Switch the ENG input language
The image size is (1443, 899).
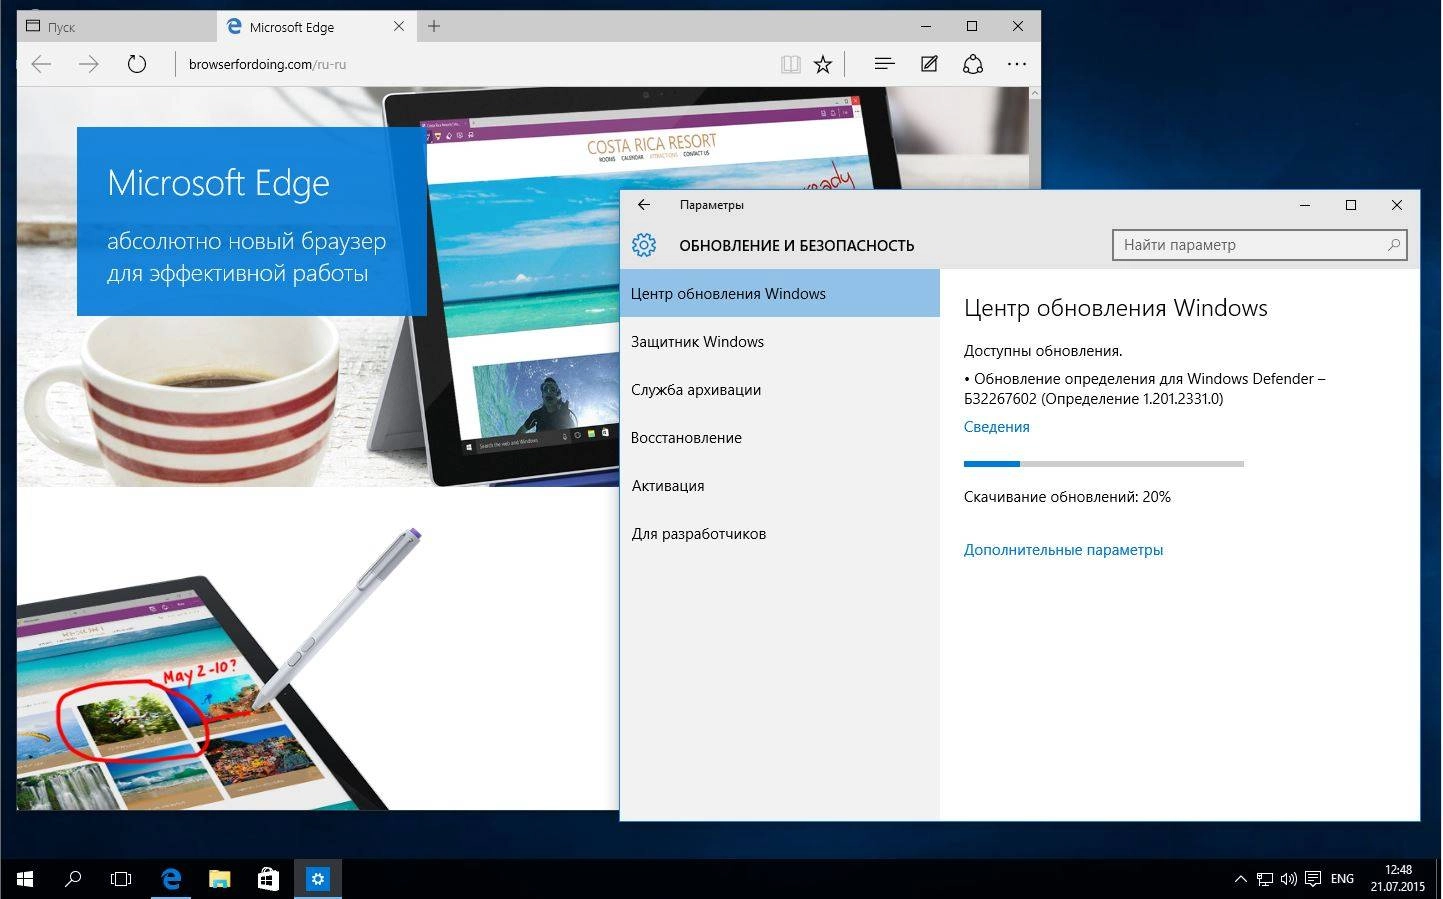(x=1342, y=879)
